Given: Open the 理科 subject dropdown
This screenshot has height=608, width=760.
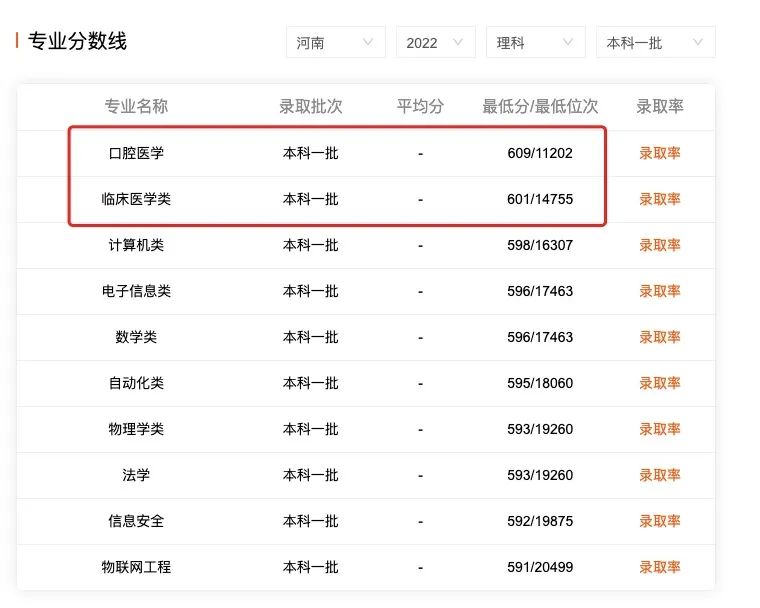Looking at the screenshot, I should click(x=536, y=43).
